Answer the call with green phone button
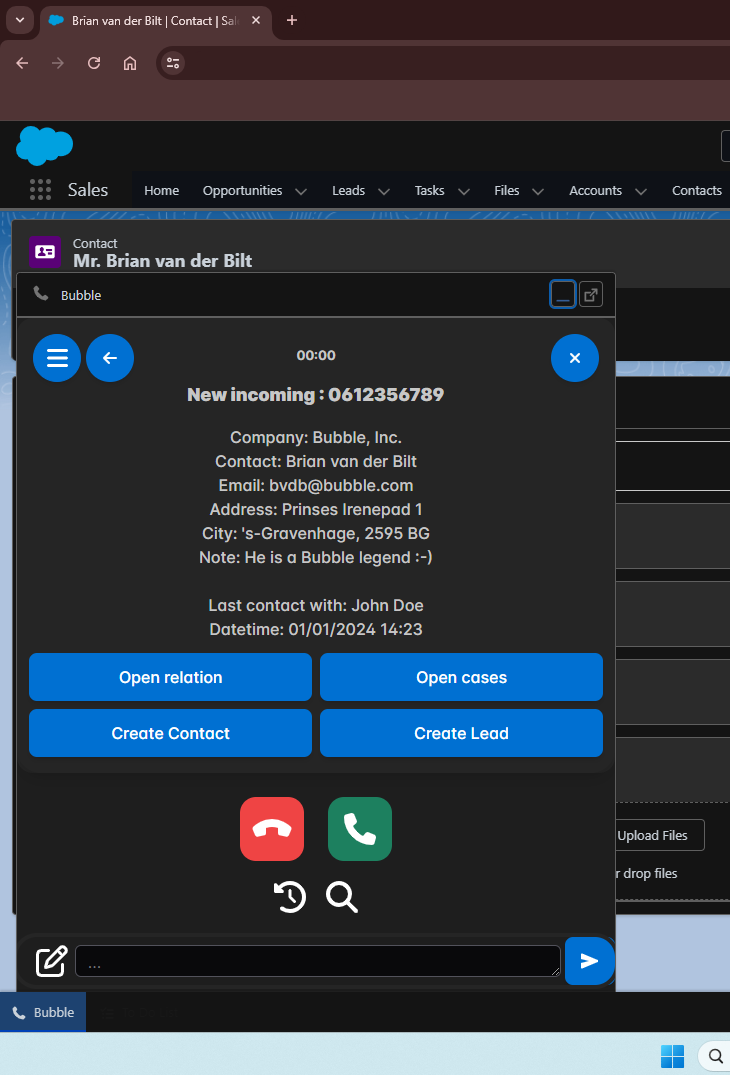The width and height of the screenshot is (730, 1075). click(x=360, y=829)
